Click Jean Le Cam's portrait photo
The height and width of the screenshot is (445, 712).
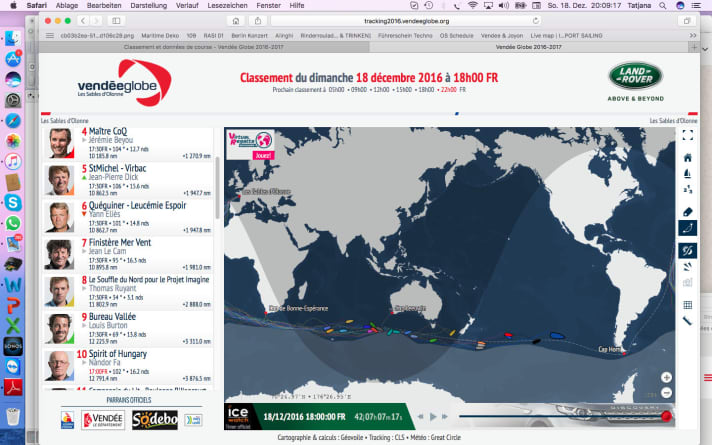59,255
